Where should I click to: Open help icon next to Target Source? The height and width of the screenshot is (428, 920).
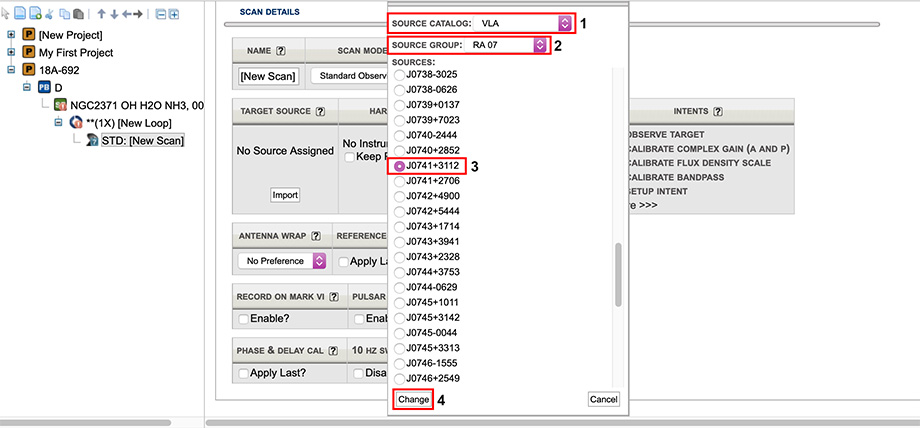pyautogui.click(x=319, y=112)
